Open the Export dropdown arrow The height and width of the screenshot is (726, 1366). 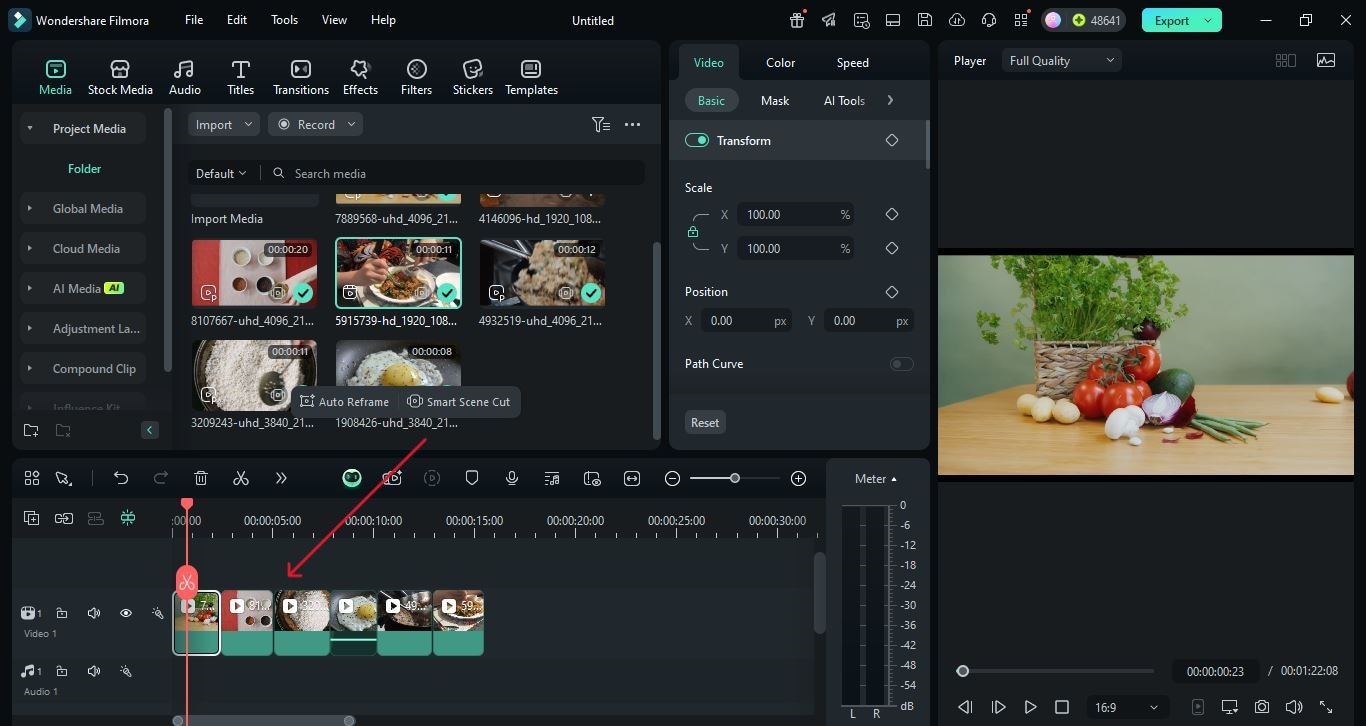[1209, 20]
